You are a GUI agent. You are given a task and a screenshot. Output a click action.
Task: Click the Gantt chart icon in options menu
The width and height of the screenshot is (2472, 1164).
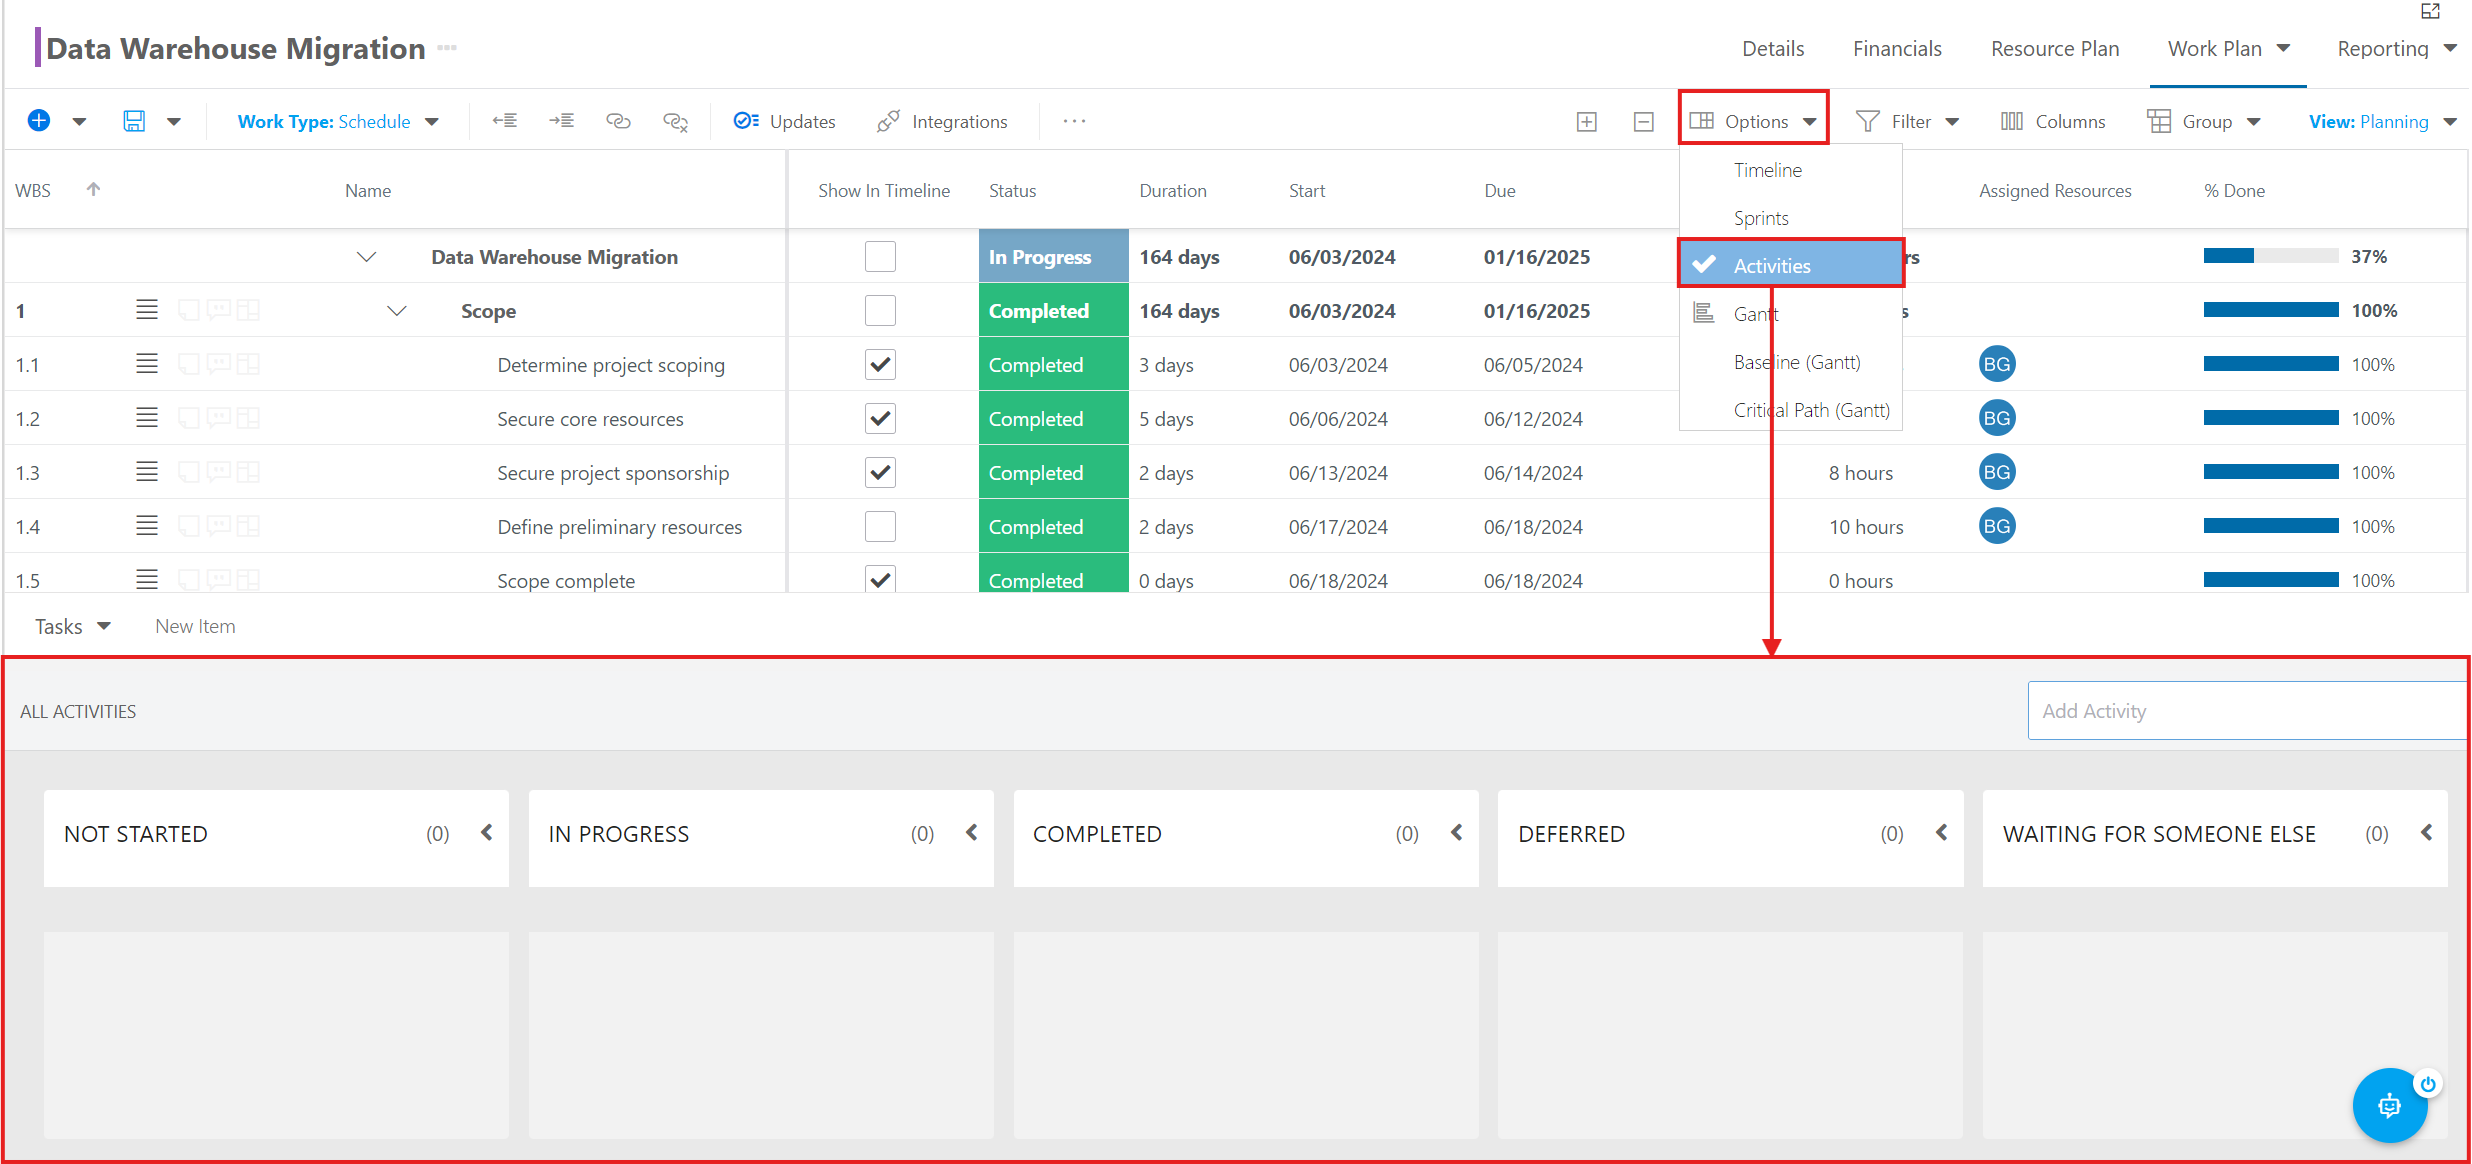click(x=1704, y=313)
